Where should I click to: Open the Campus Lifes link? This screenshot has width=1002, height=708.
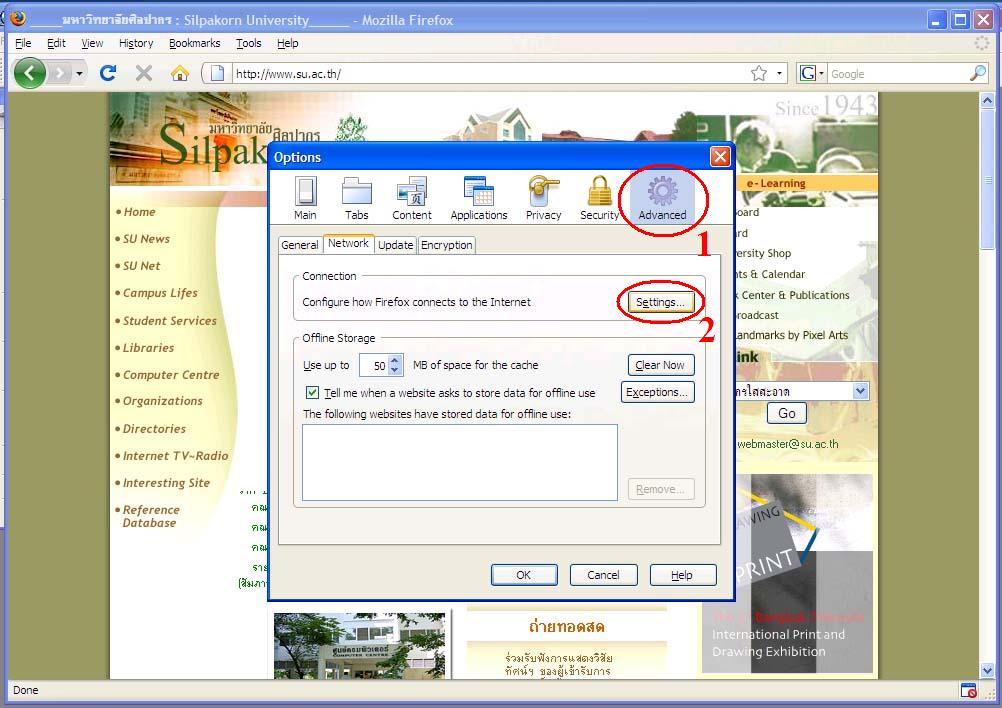pyautogui.click(x=160, y=293)
